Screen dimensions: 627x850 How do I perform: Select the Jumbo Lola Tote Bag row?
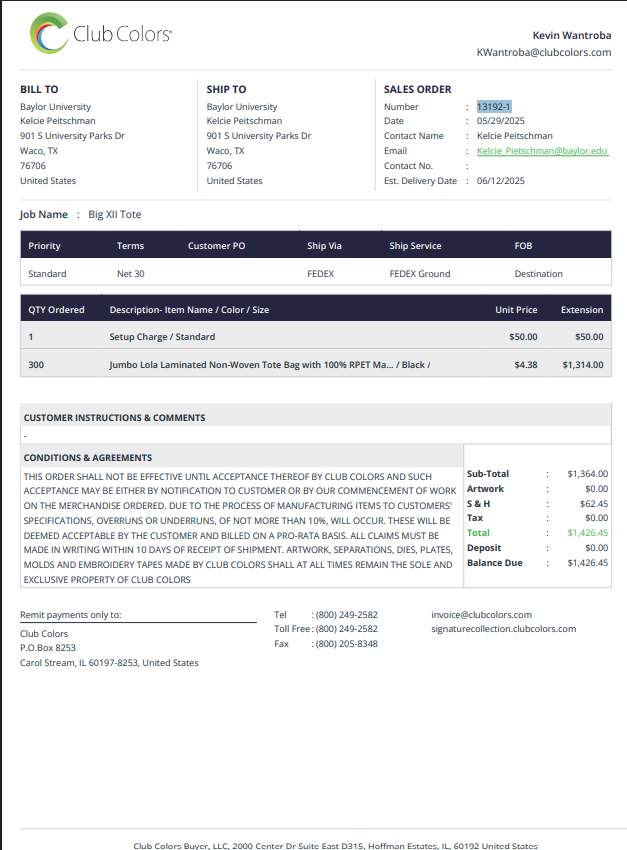[316, 364]
